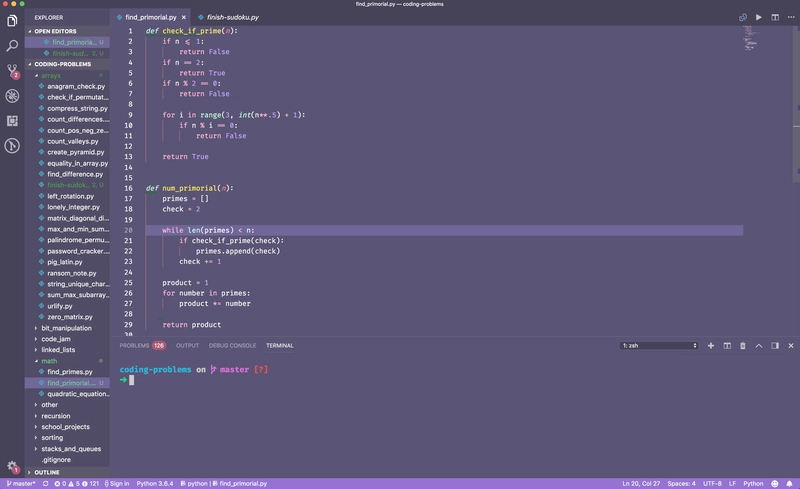The height and width of the screenshot is (489, 800).
Task: Open Source Control view with 2 badge
Action: [12, 70]
